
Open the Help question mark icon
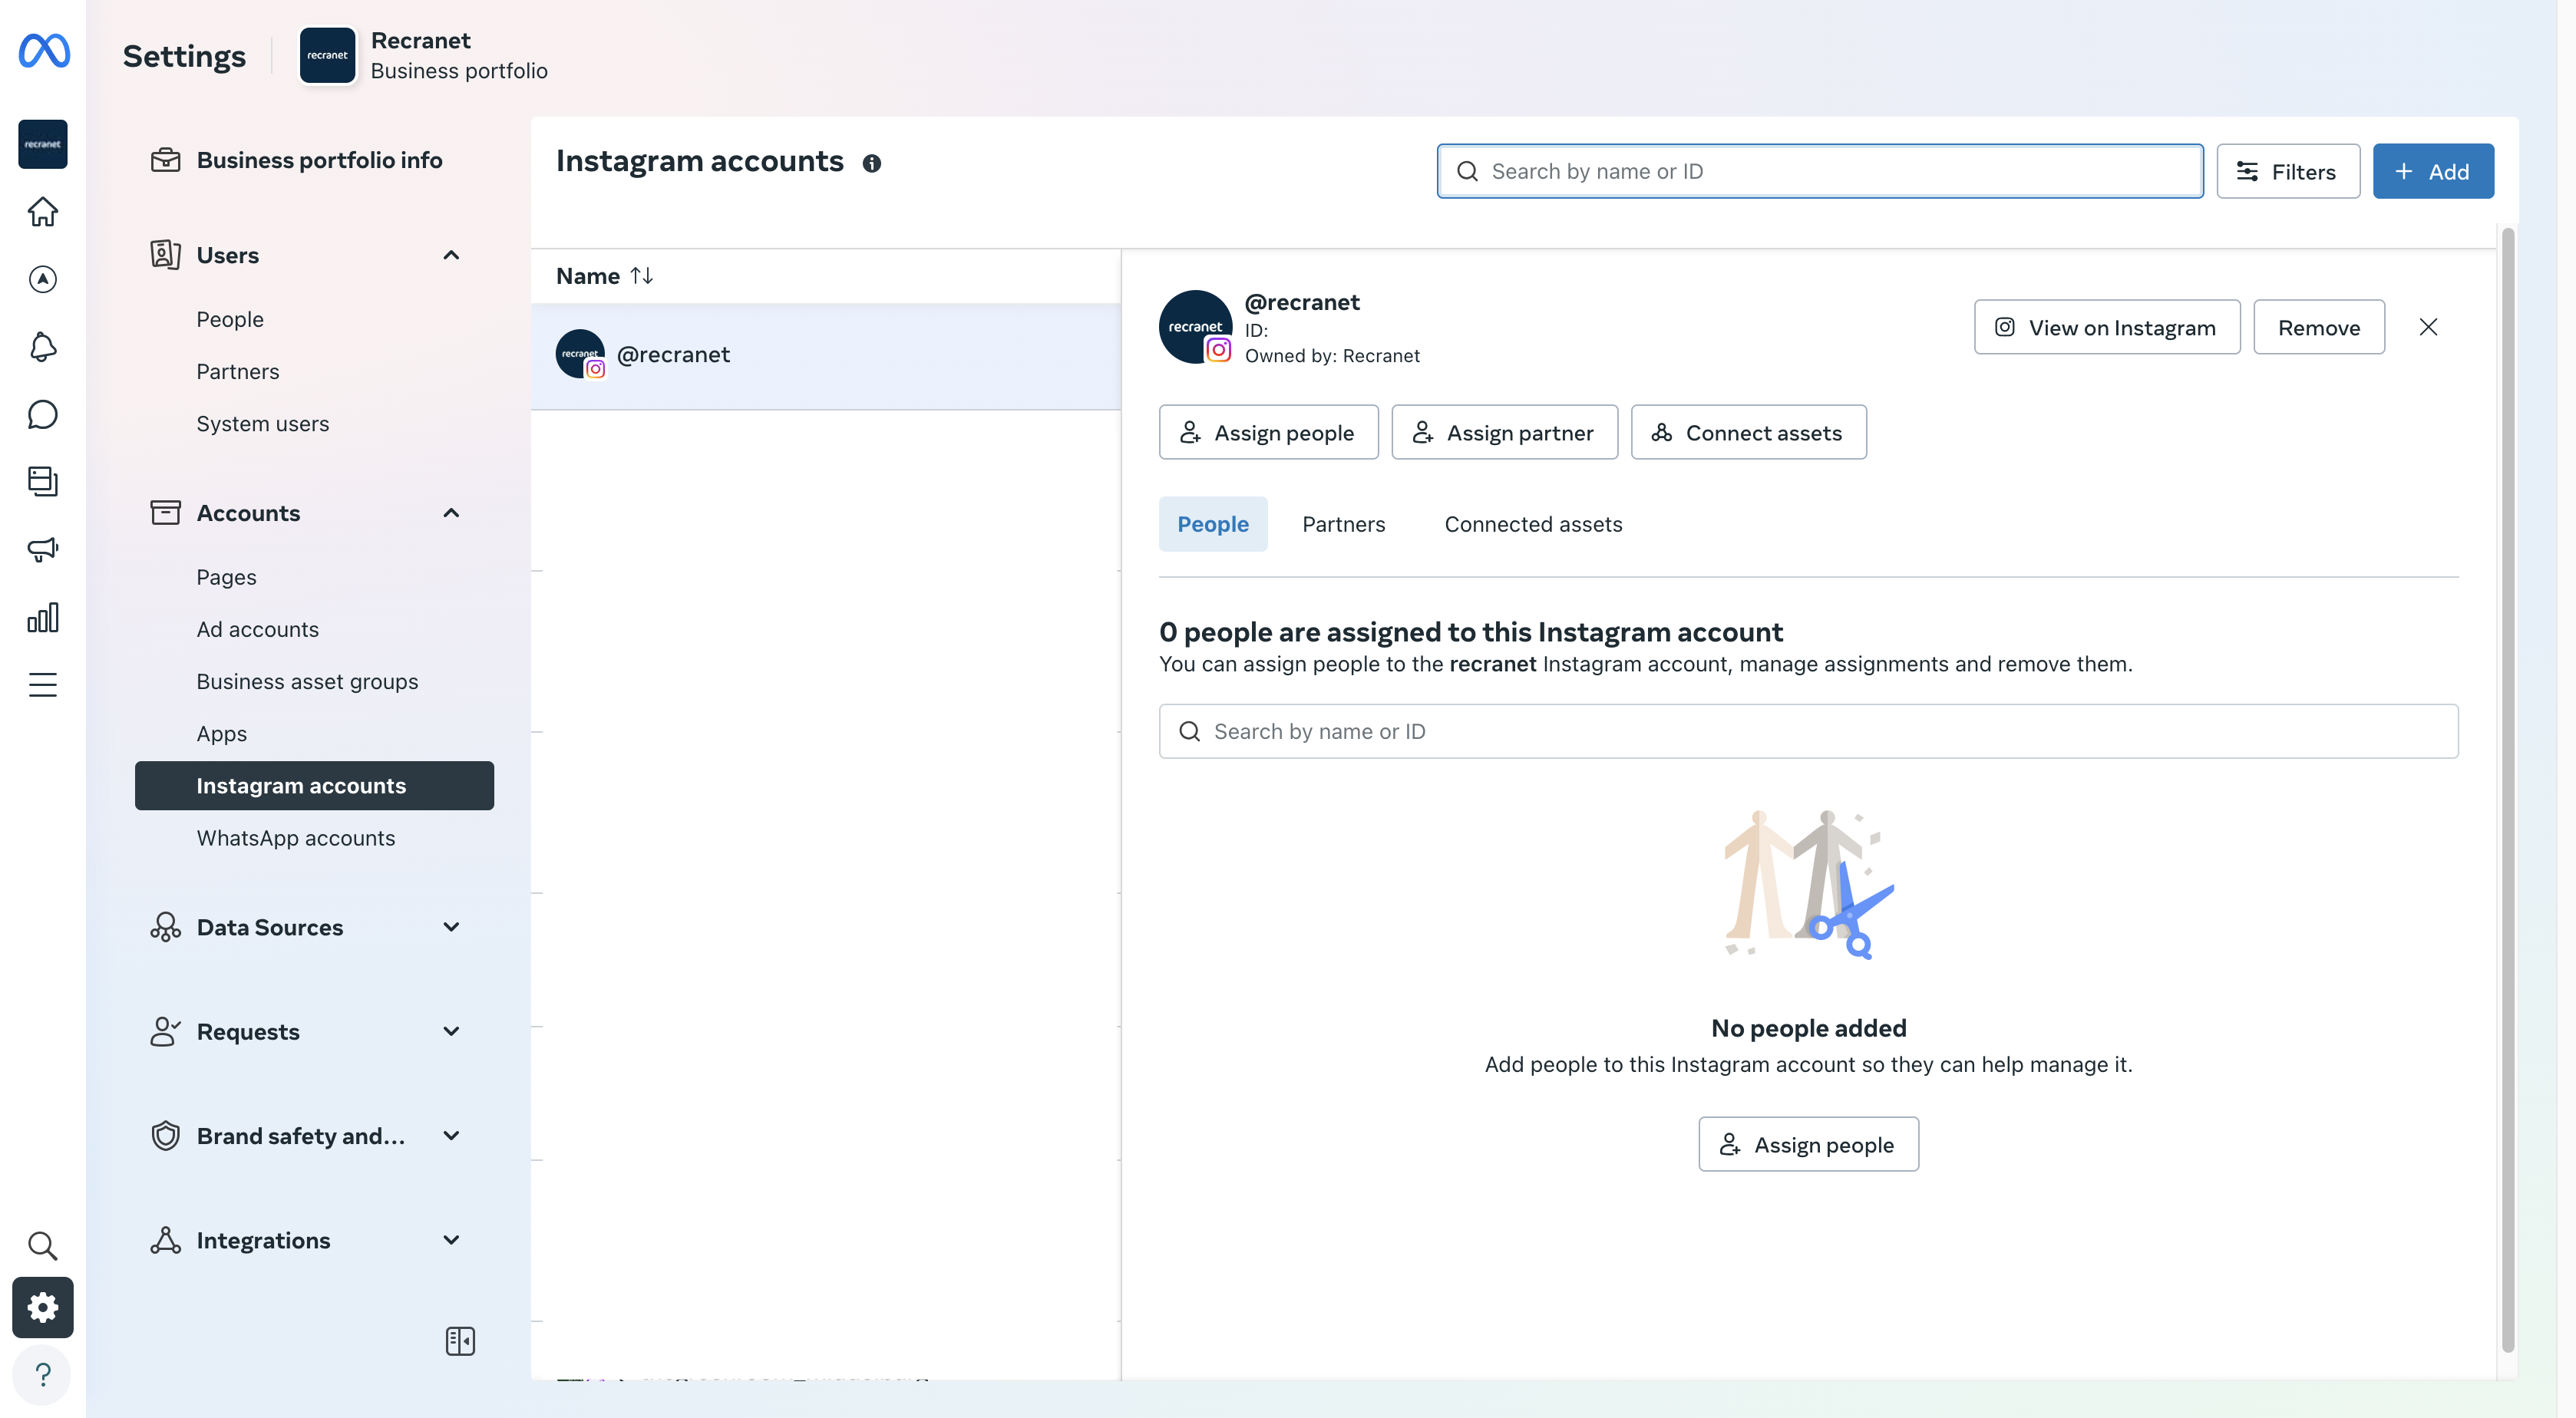(x=43, y=1375)
